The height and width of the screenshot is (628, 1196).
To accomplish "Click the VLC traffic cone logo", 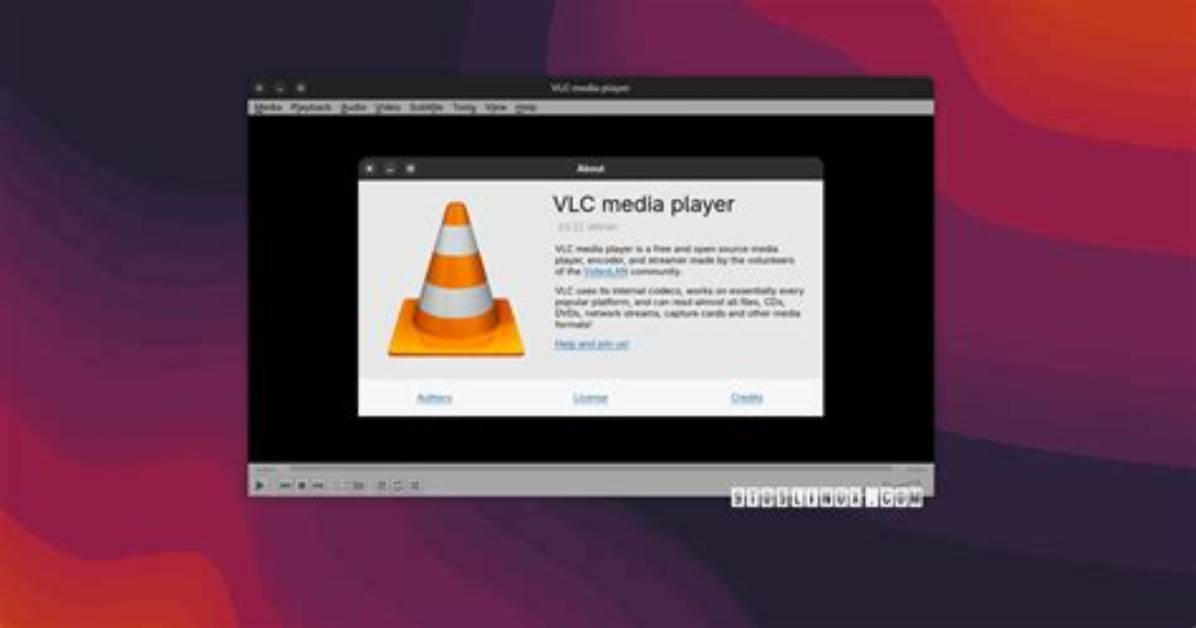I will point(456,280).
